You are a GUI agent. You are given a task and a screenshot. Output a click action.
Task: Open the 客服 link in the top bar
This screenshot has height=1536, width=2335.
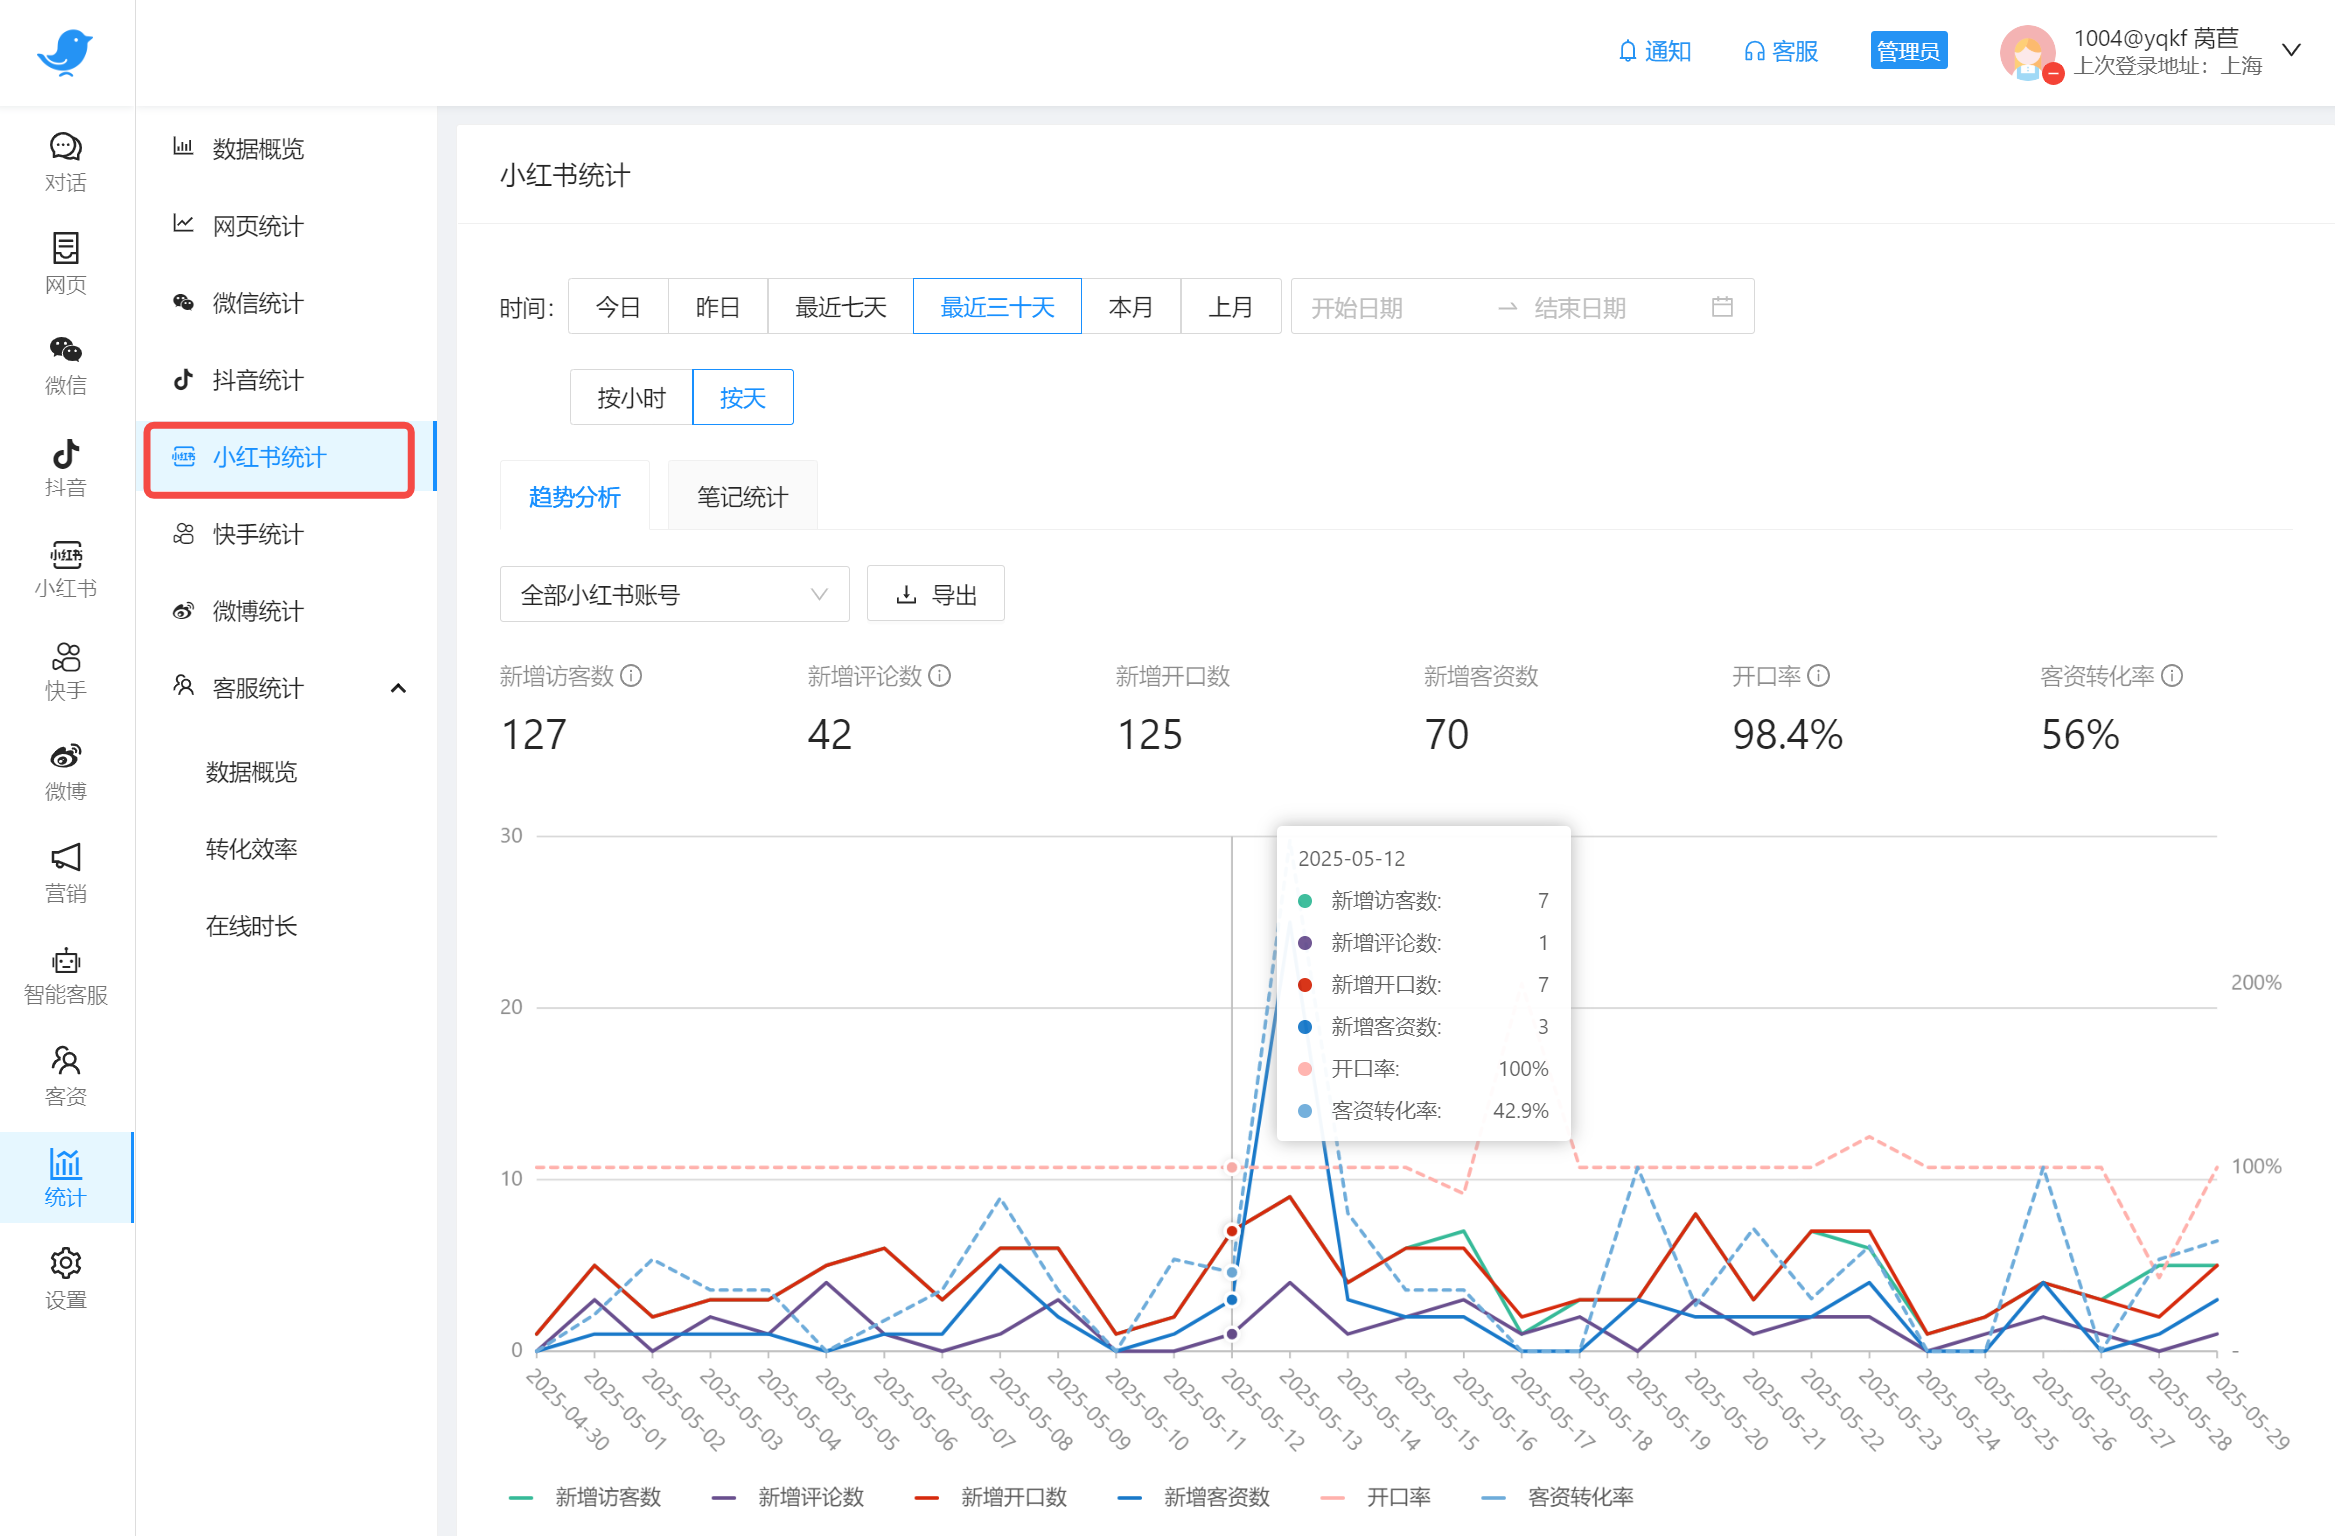pyautogui.click(x=1781, y=51)
